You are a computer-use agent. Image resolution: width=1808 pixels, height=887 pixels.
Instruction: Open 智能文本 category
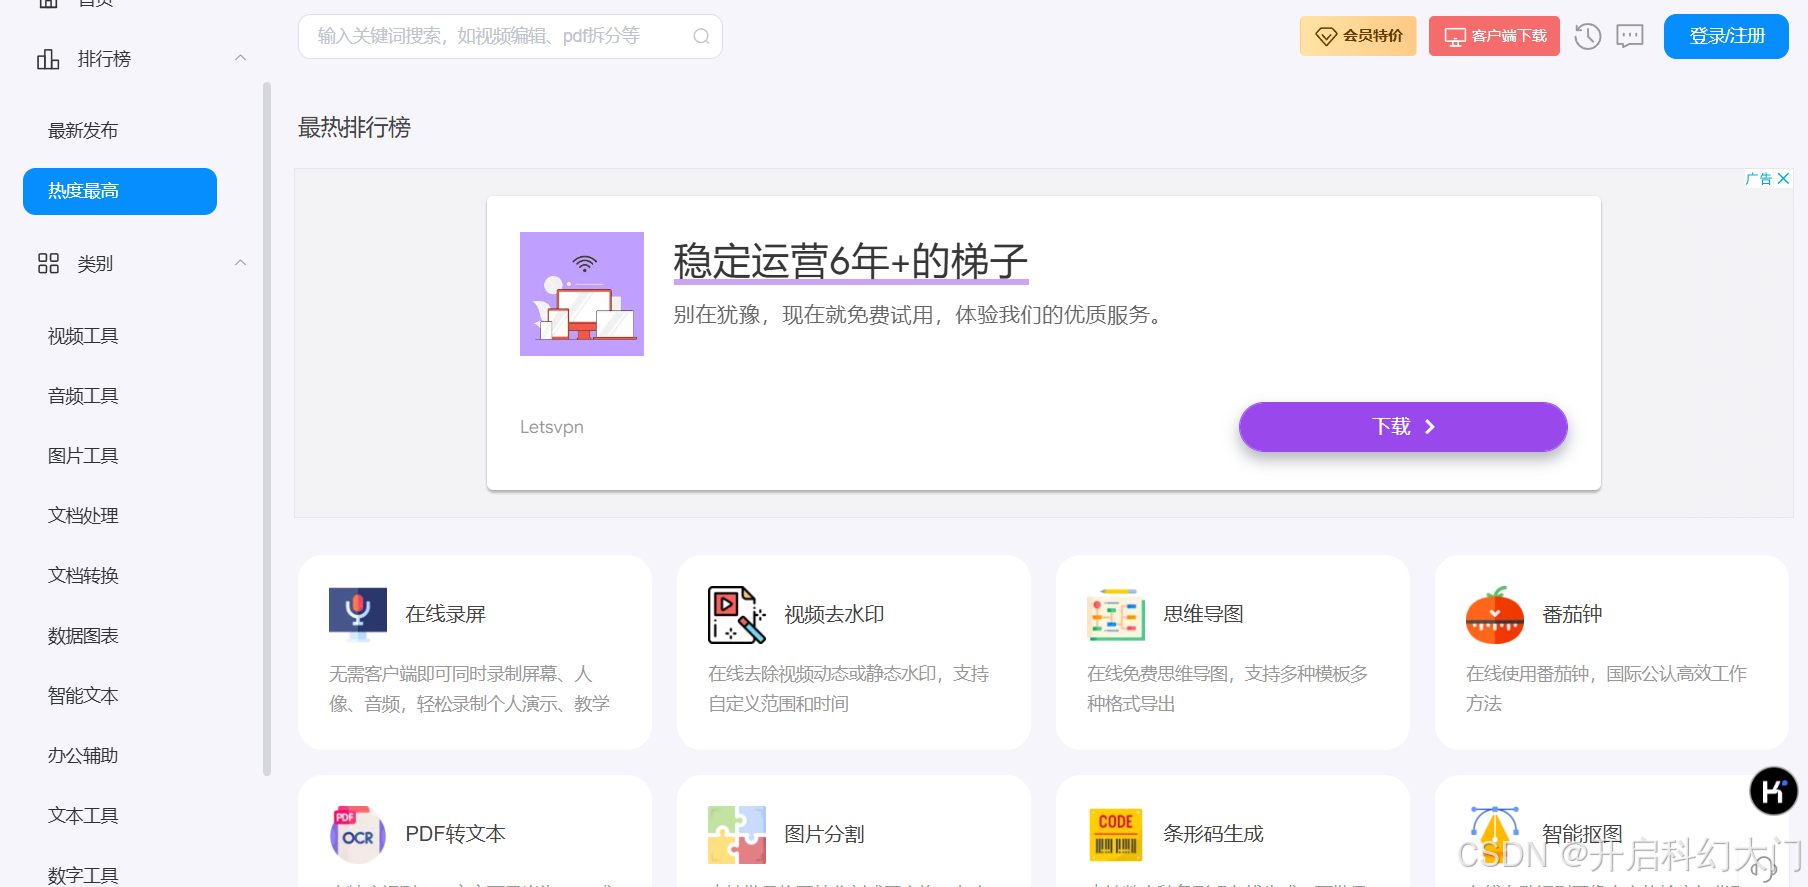(83, 696)
